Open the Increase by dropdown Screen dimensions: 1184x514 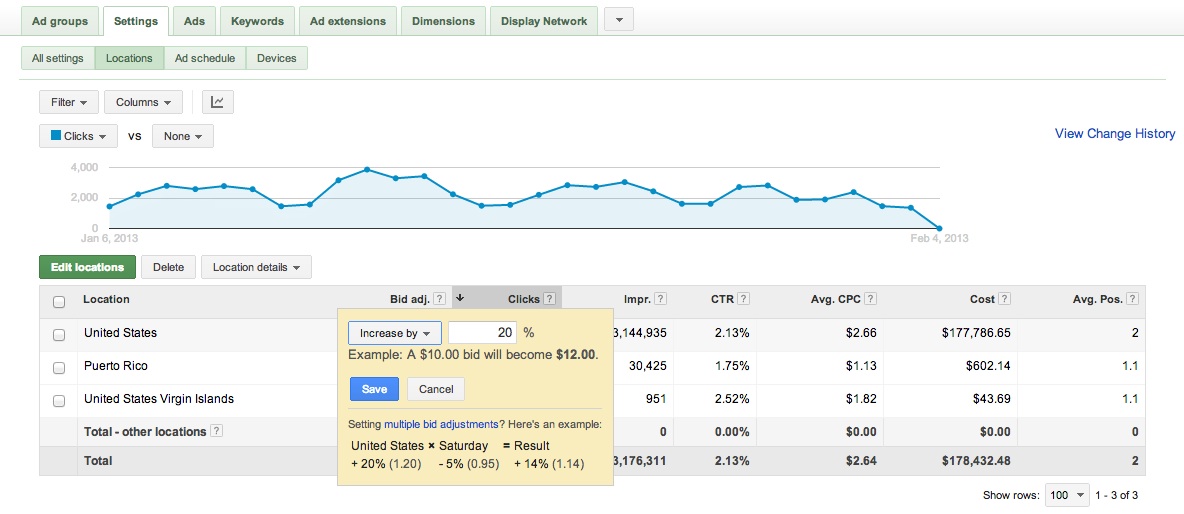(394, 333)
